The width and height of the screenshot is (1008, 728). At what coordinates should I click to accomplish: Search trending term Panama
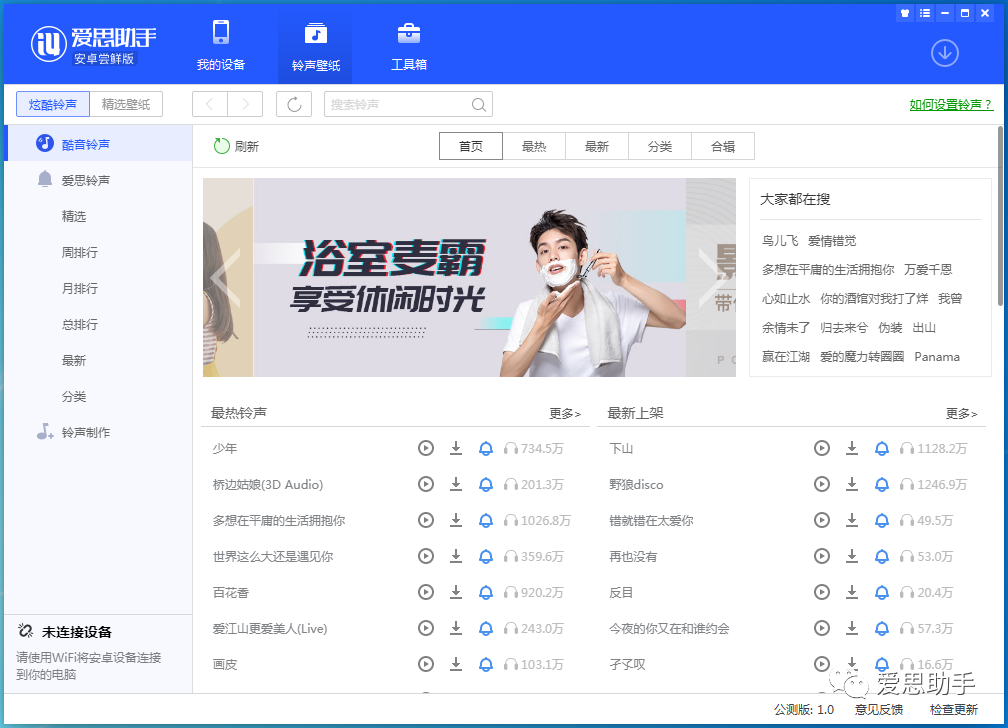click(937, 356)
